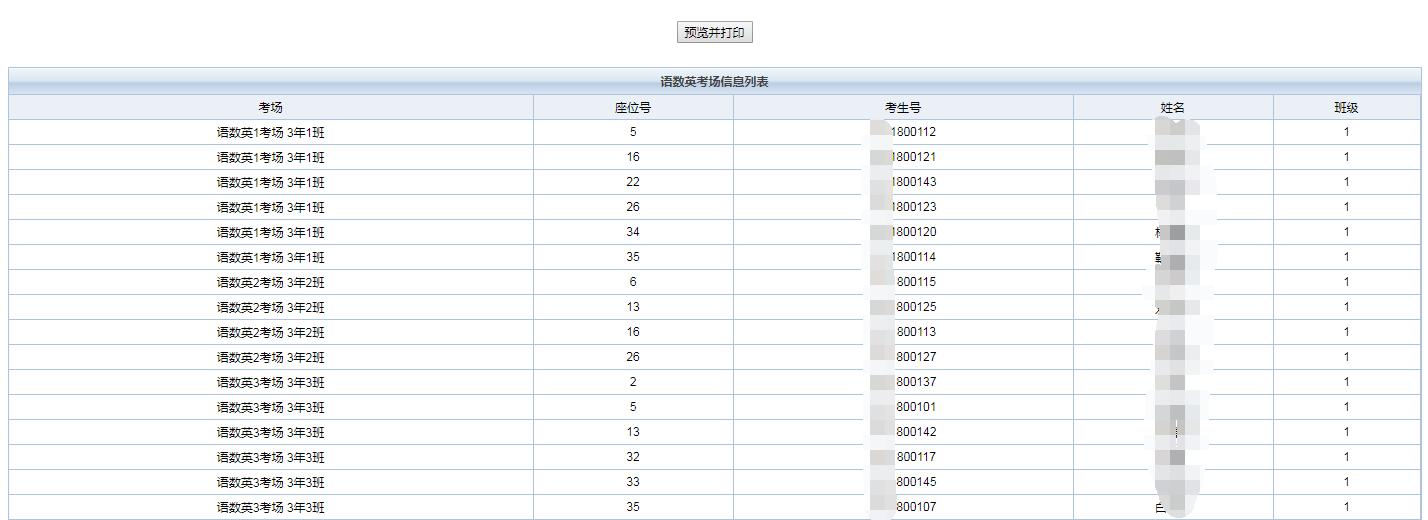Click the 姓名 column header

pyautogui.click(x=1173, y=108)
